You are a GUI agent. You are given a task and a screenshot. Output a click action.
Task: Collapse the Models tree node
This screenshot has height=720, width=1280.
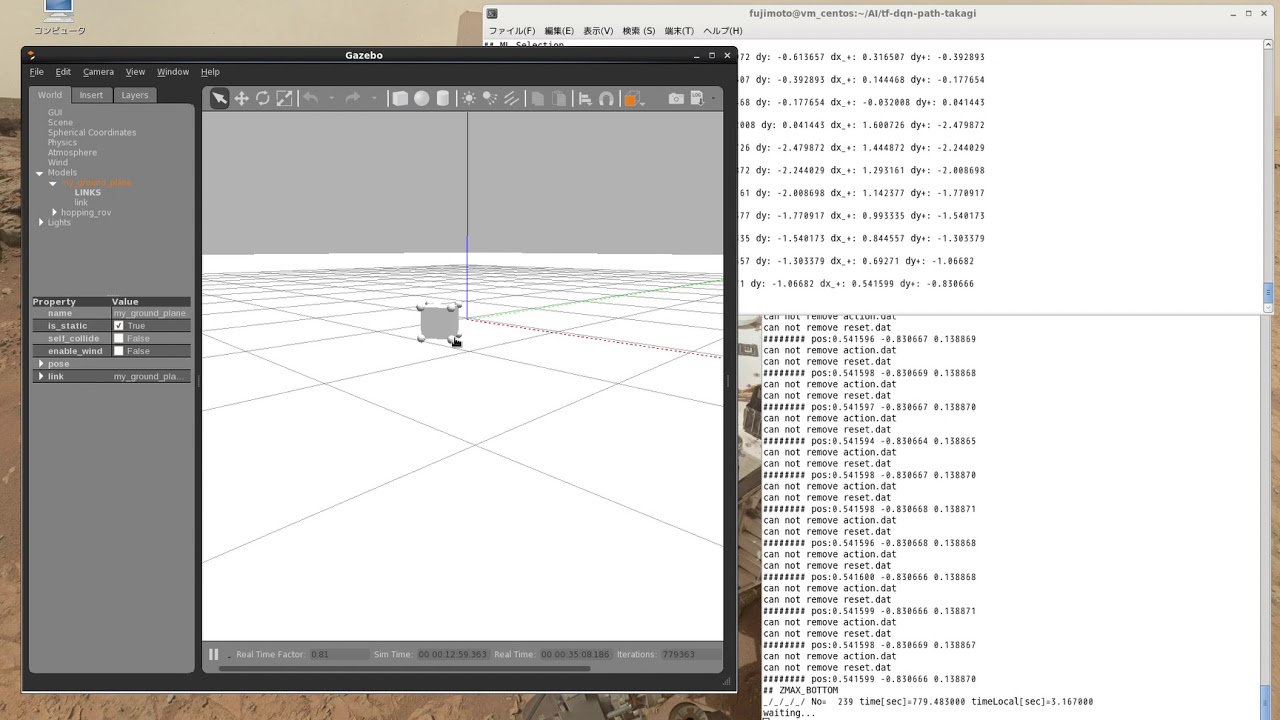pos(40,173)
